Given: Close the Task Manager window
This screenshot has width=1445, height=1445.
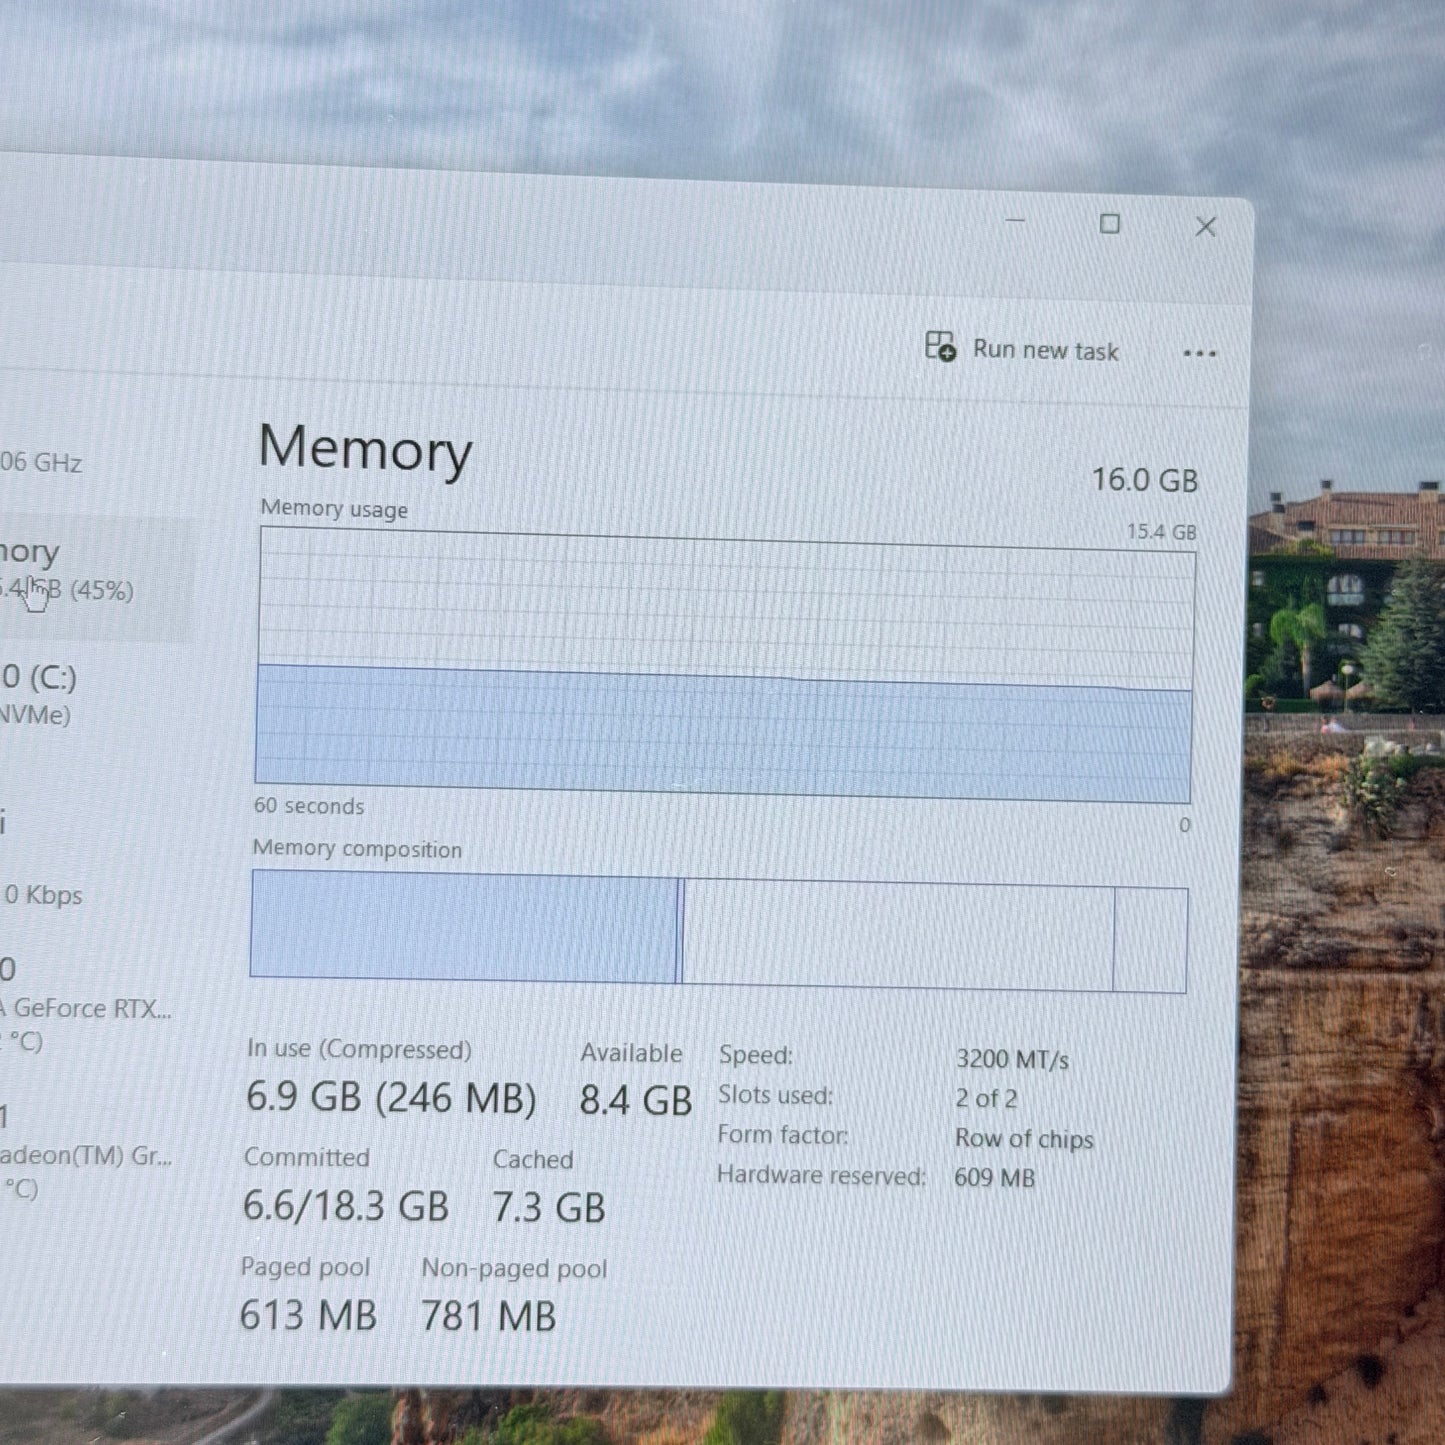Looking at the screenshot, I should tap(1206, 227).
